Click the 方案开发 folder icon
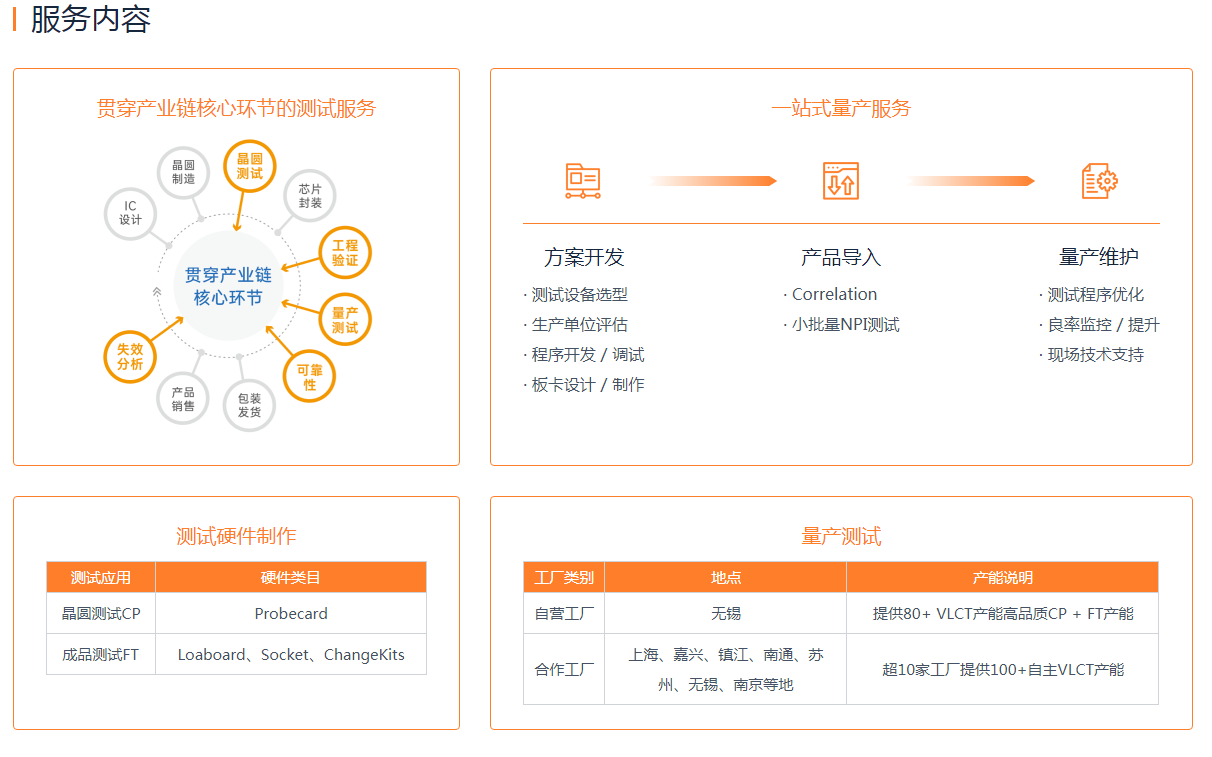The height and width of the screenshot is (757, 1212). (582, 181)
